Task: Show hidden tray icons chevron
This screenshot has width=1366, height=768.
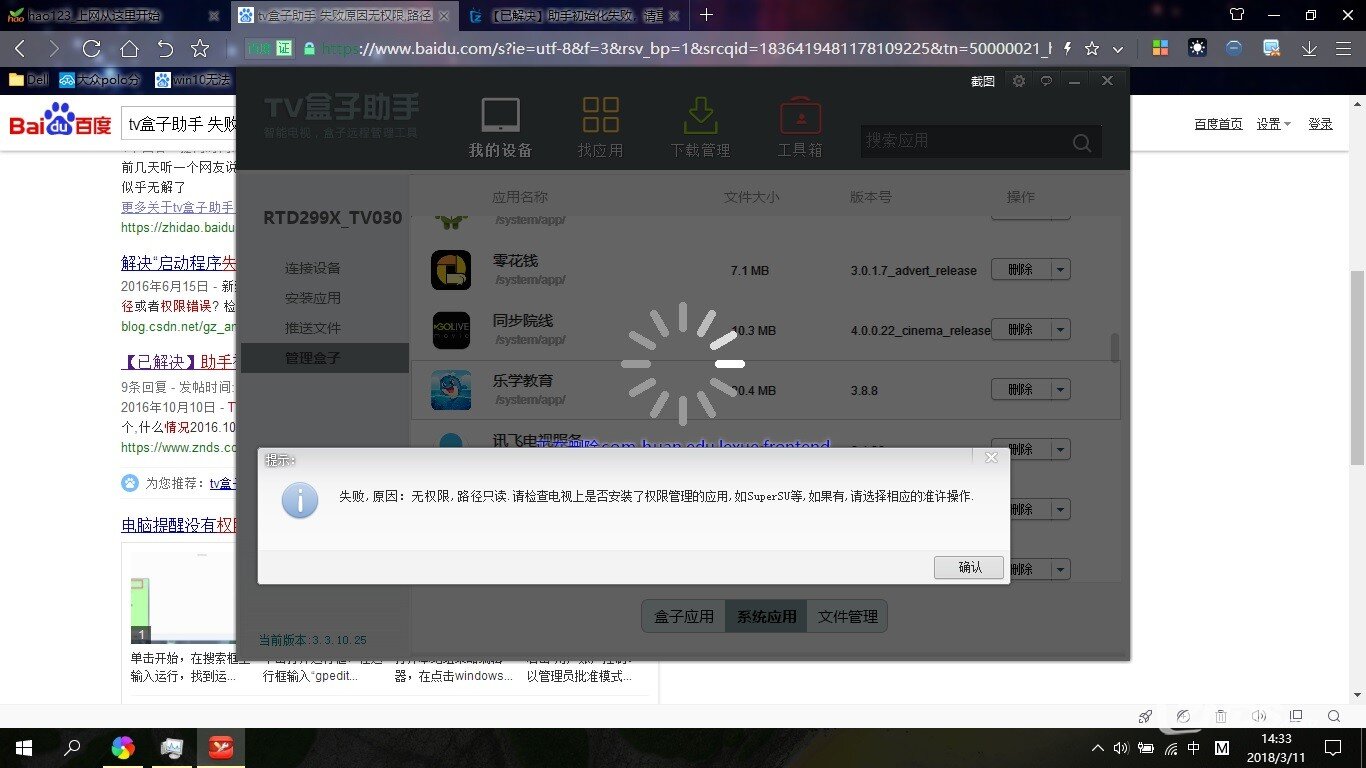Action: (x=1097, y=747)
